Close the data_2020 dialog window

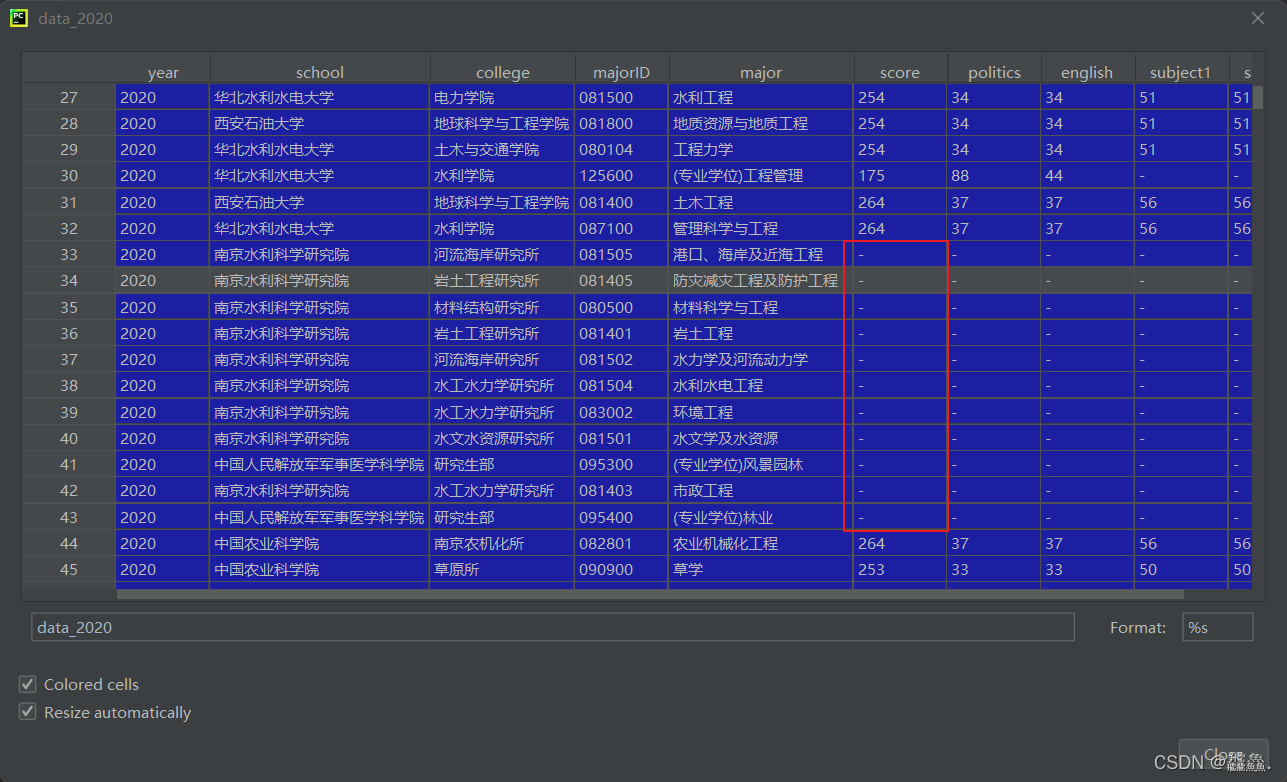tap(1258, 18)
